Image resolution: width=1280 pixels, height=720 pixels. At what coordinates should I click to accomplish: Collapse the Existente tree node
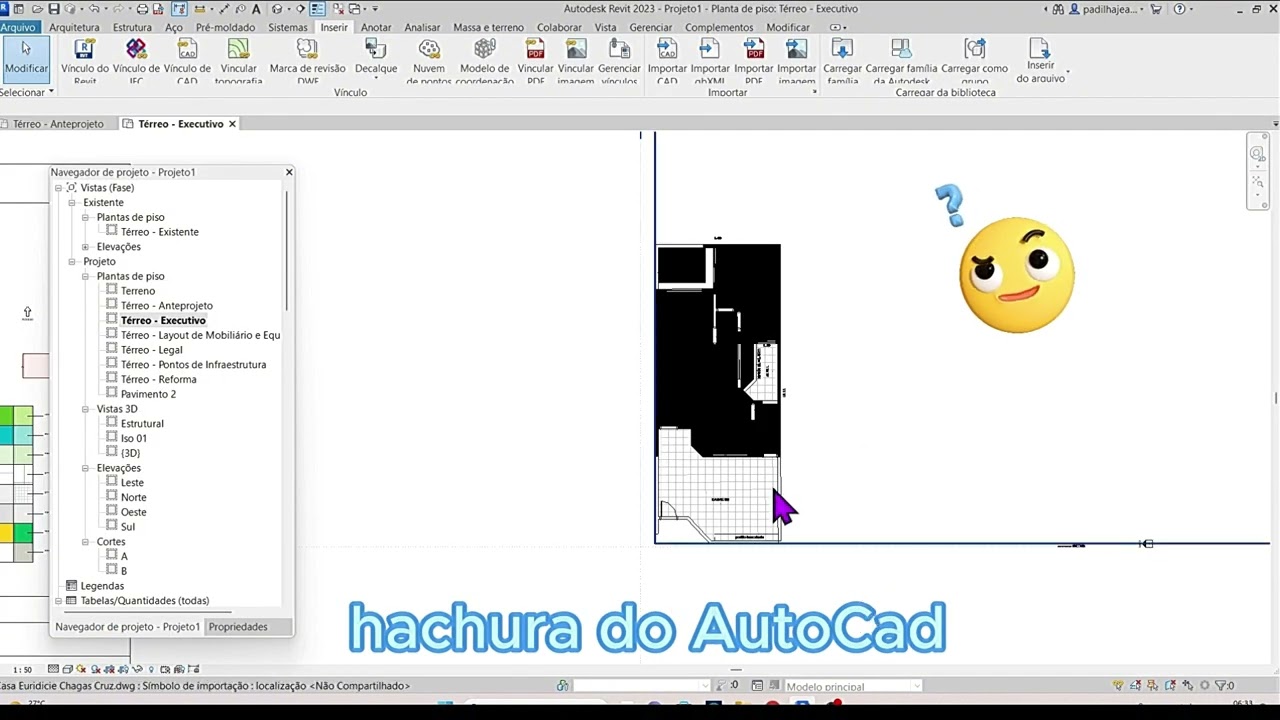tap(72, 203)
